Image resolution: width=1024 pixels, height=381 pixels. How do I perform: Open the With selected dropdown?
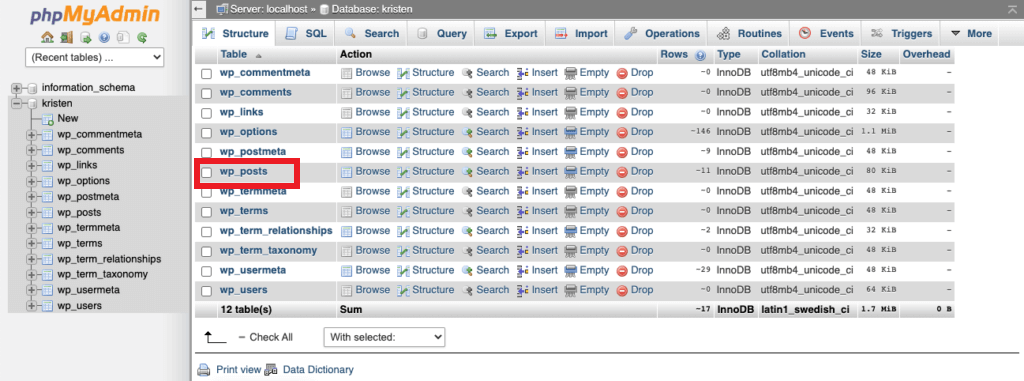click(384, 337)
